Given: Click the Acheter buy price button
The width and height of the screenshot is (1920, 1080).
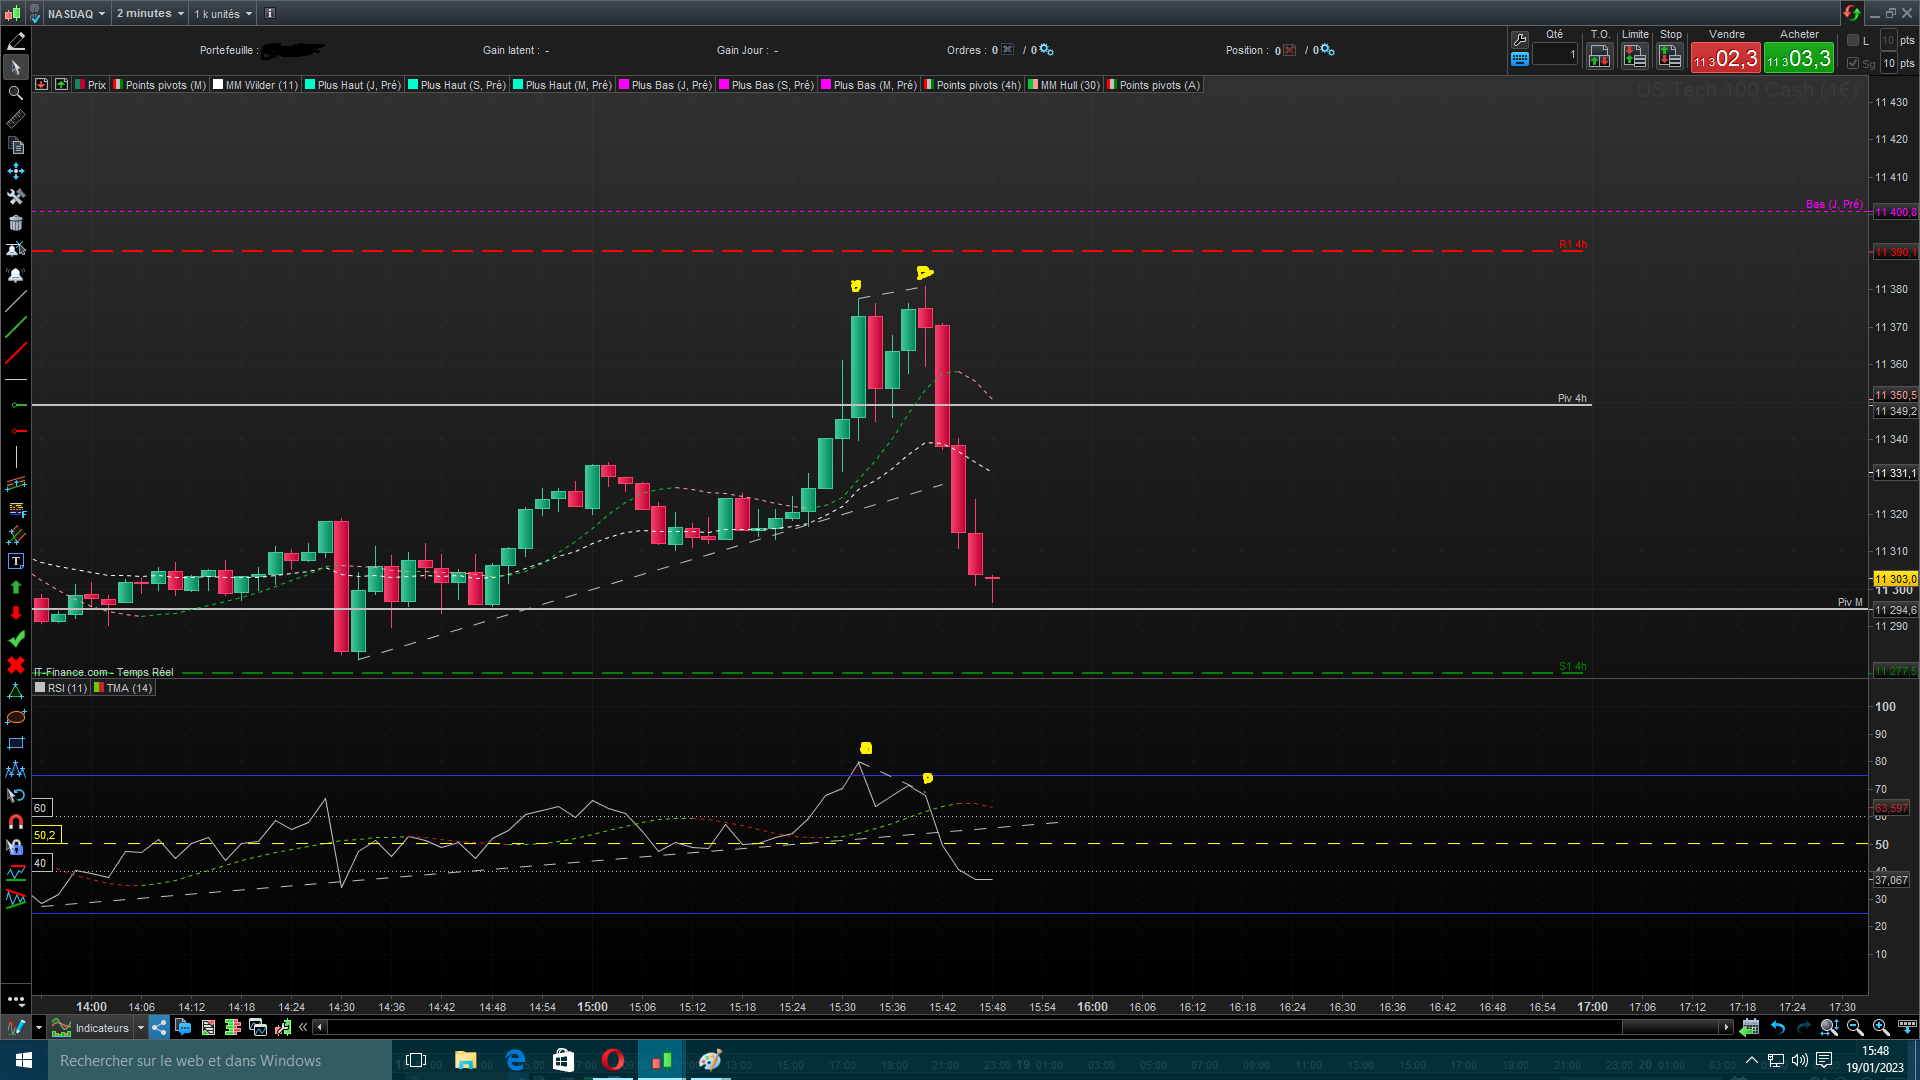Looking at the screenshot, I should pyautogui.click(x=1799, y=58).
